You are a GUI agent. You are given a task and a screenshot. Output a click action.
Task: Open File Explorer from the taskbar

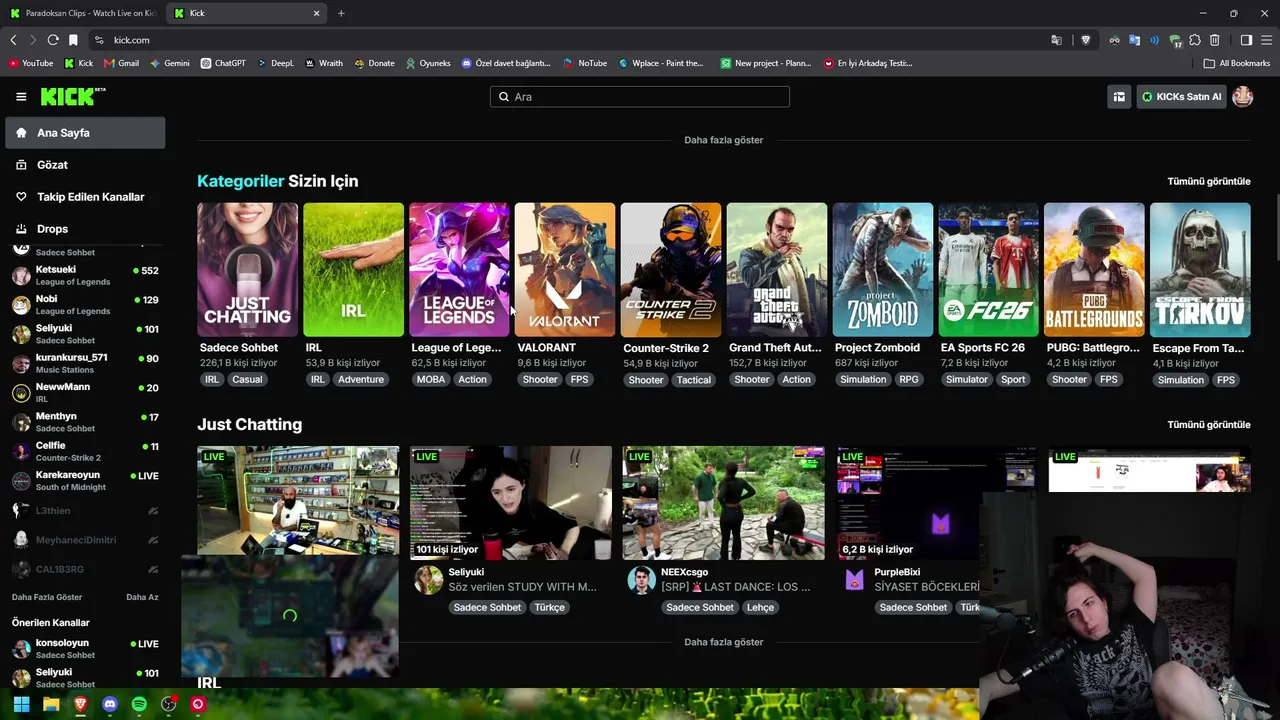point(51,704)
